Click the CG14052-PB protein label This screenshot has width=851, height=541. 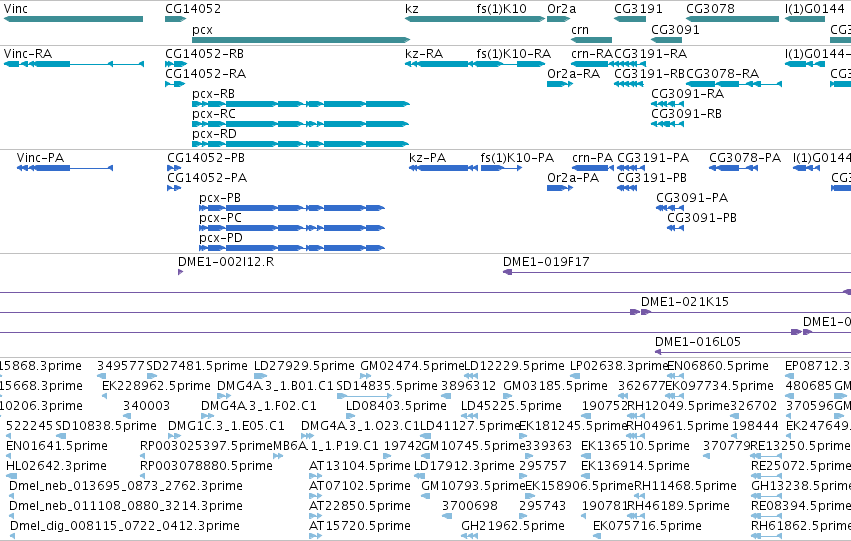tap(206, 157)
